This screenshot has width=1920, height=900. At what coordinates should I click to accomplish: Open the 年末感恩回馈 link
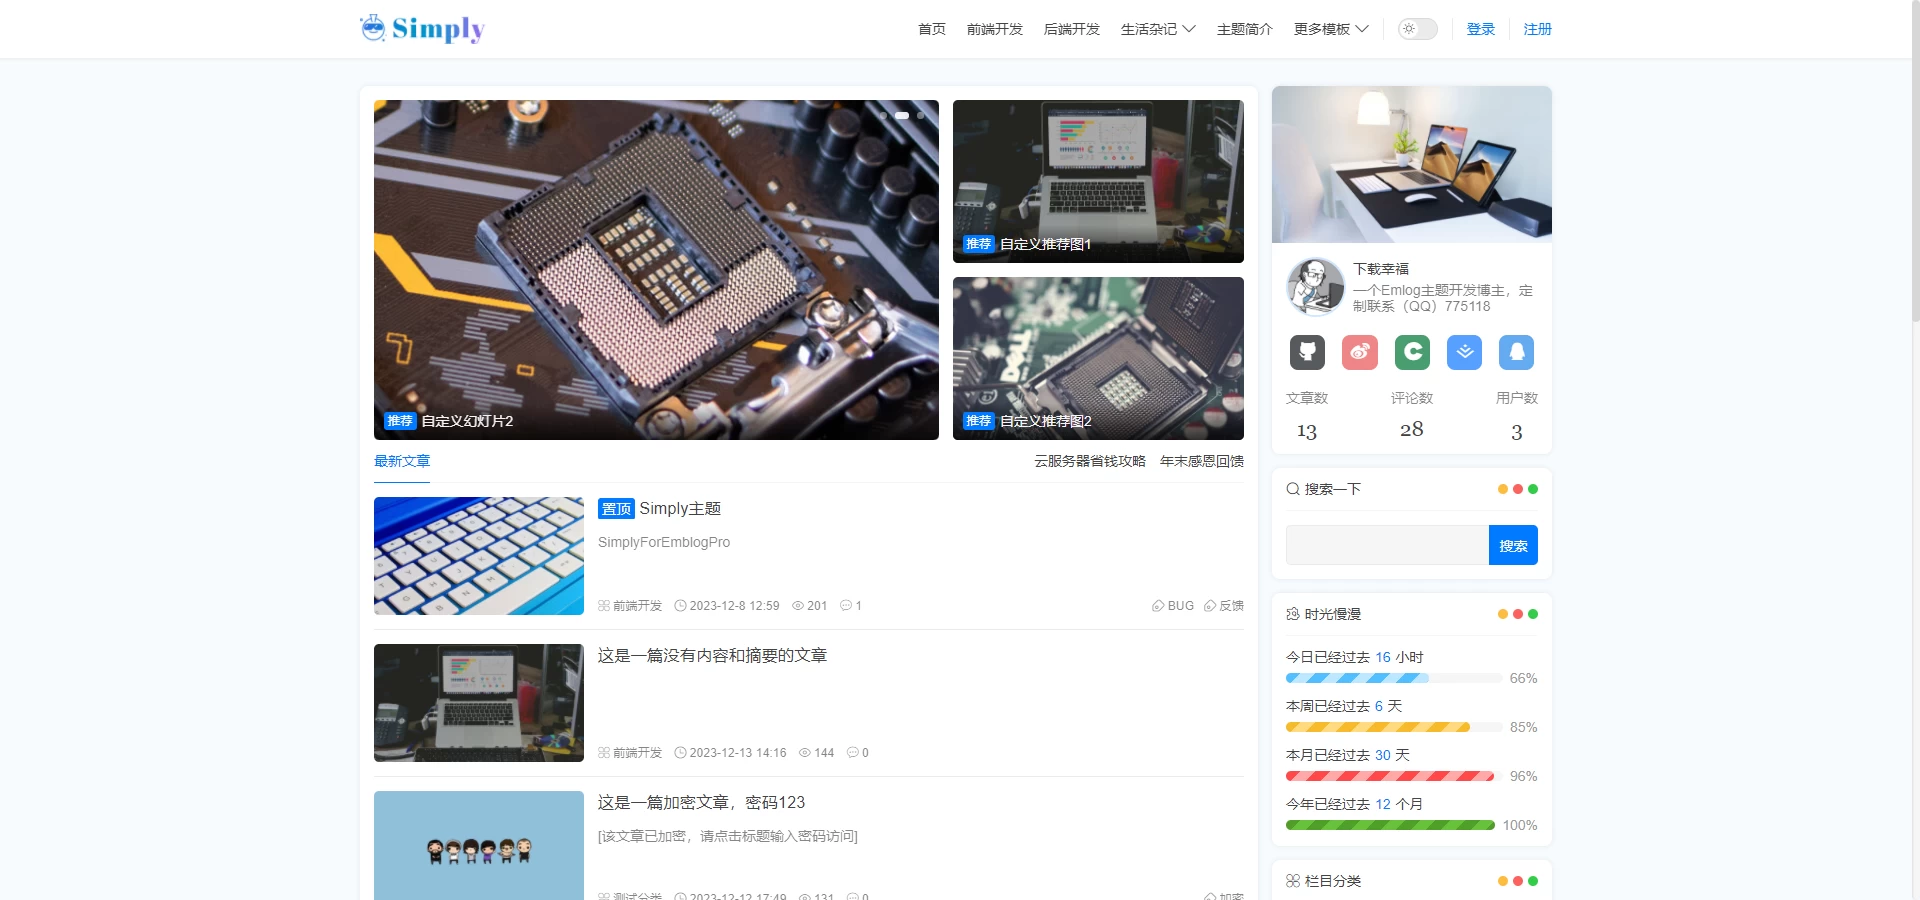point(1202,461)
